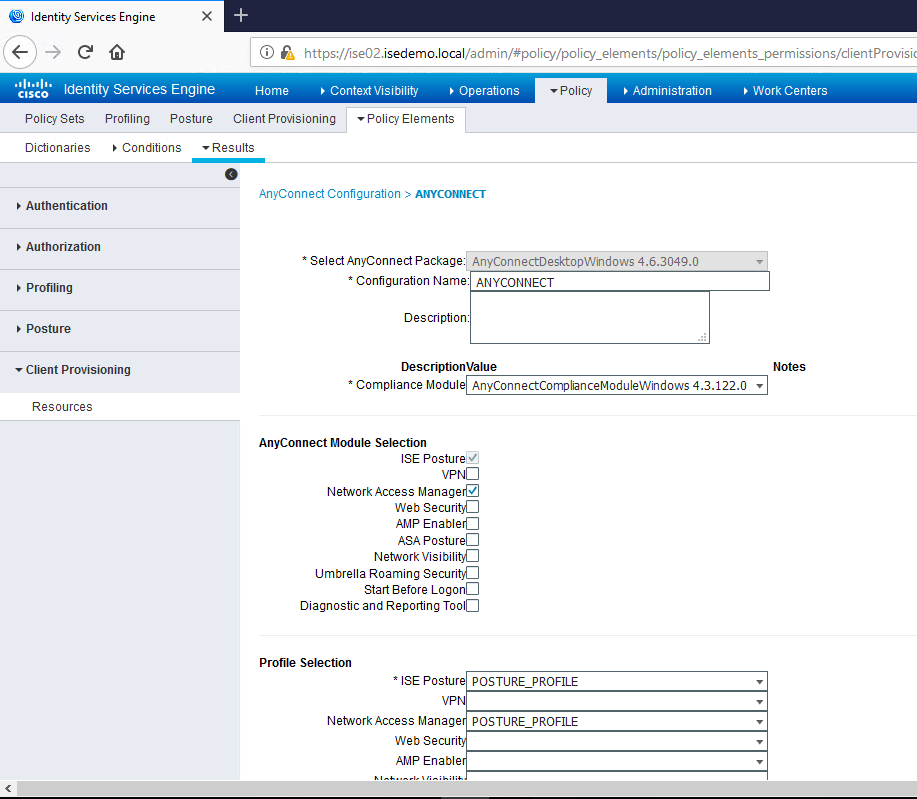Click the Identity Services Engine tab favicon
This screenshot has height=799, width=917.
[16, 16]
